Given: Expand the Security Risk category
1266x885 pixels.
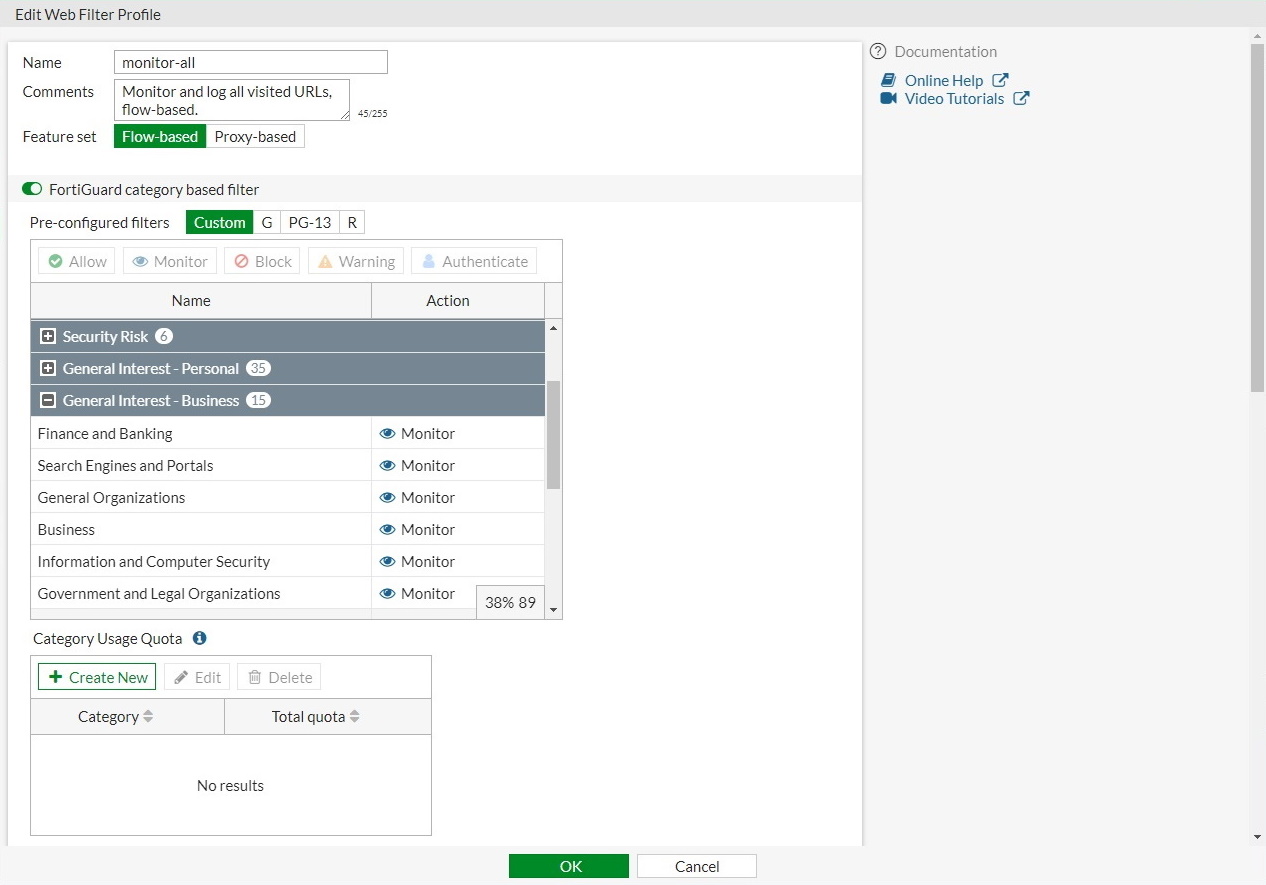Looking at the screenshot, I should tap(48, 336).
